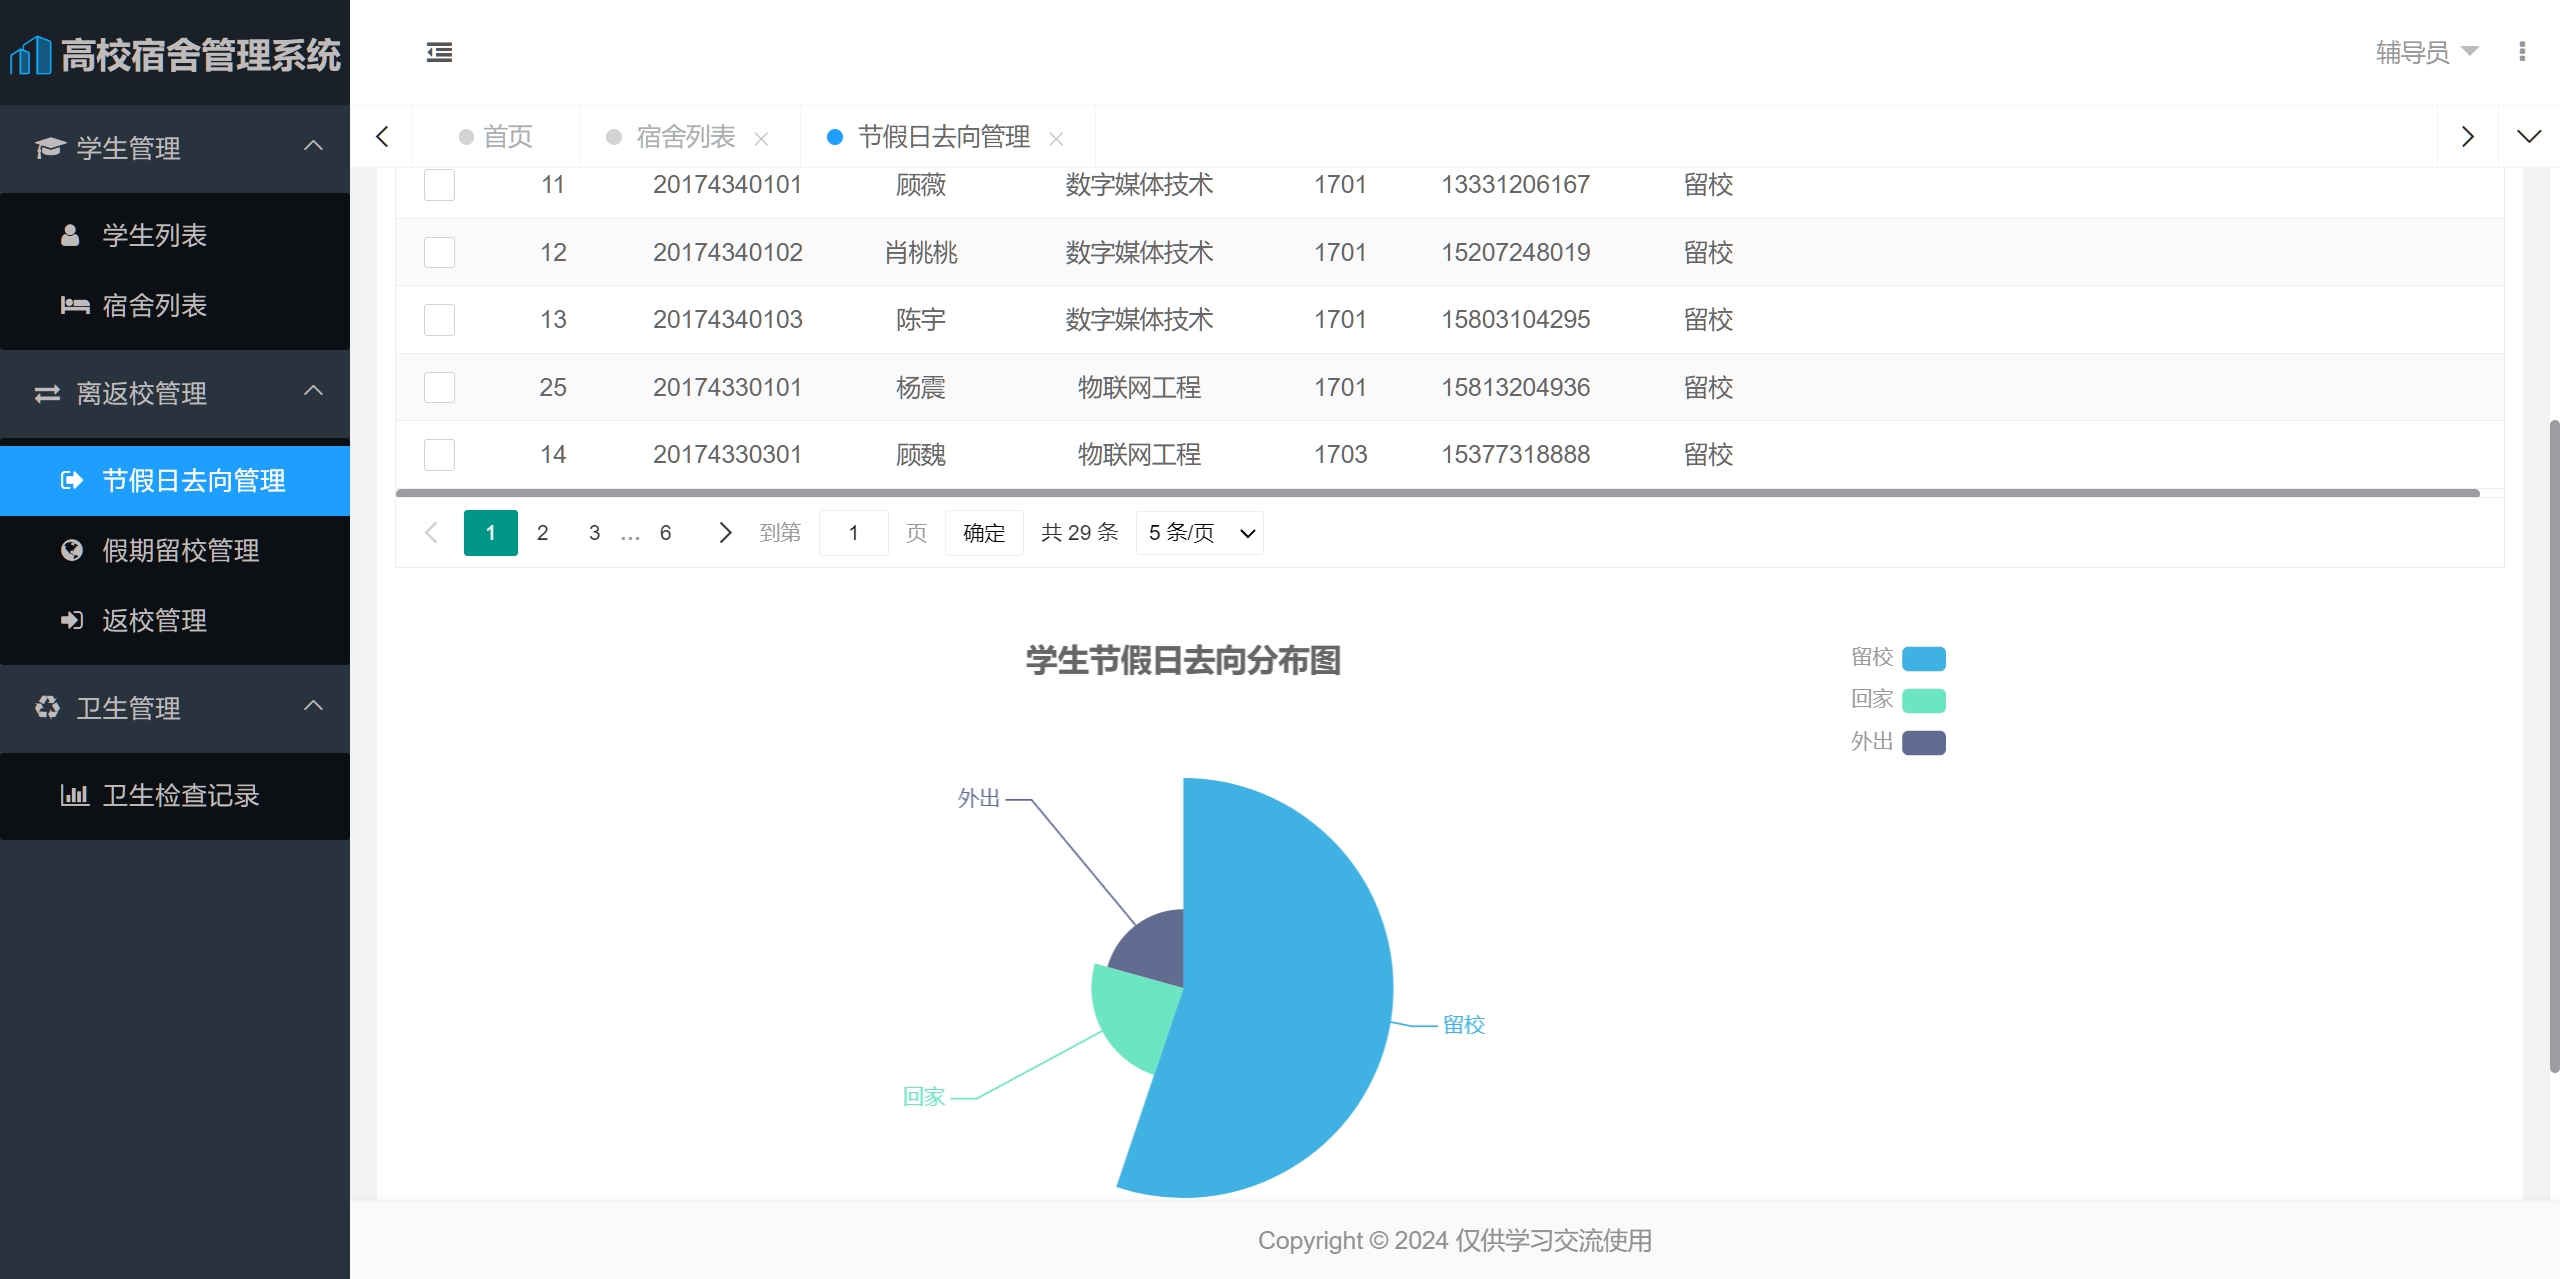Viewport: 2560px width, 1279px height.
Task: Switch to the 首页 tab
Action: 496,137
